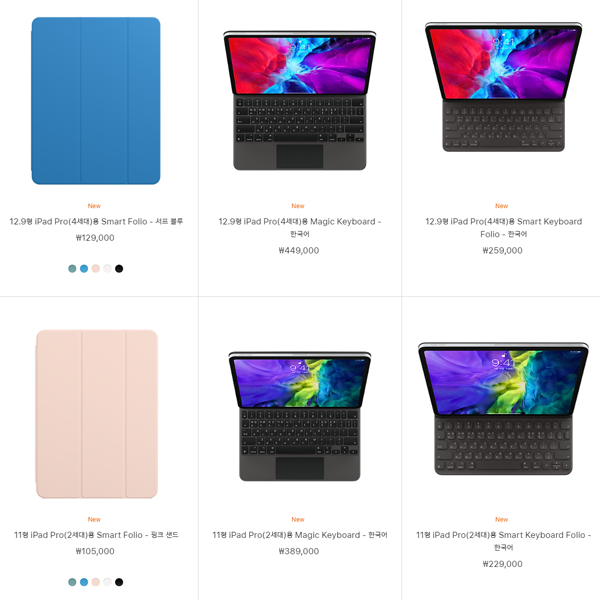
Task: Select teal green swatch for 11 Smart Folio
Action: [72, 582]
